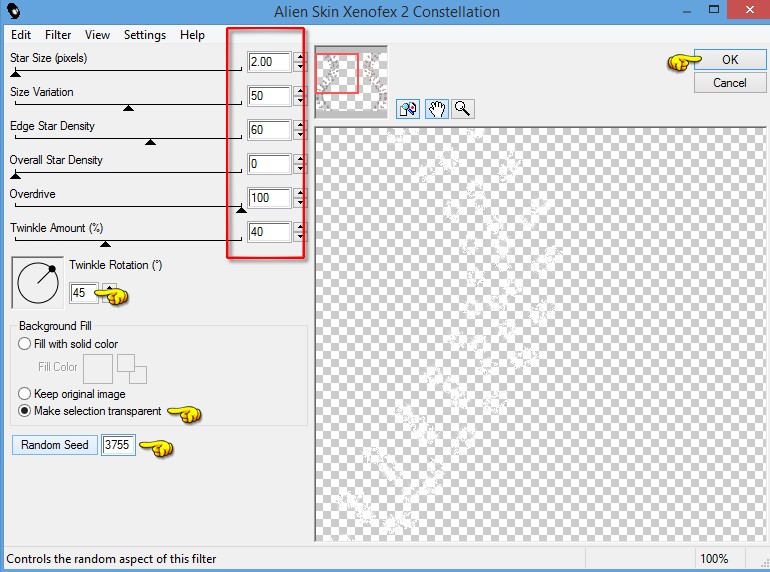Image resolution: width=770 pixels, height=572 pixels.
Task: Click the large star preview area
Action: tap(540, 334)
